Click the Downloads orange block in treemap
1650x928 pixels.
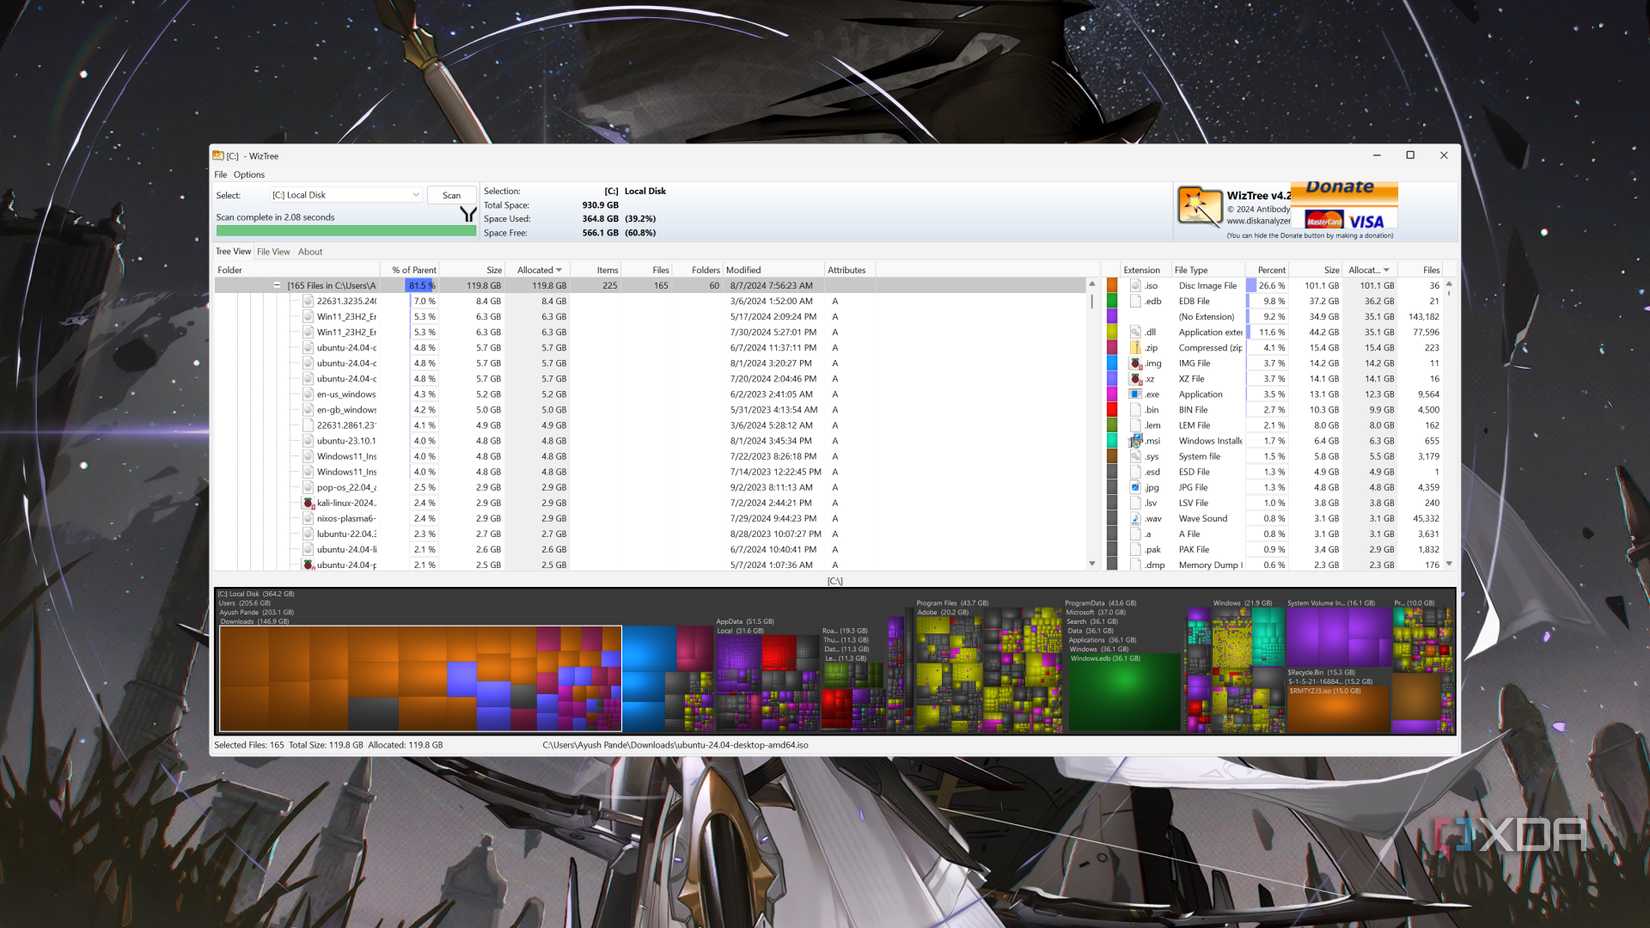point(420,678)
